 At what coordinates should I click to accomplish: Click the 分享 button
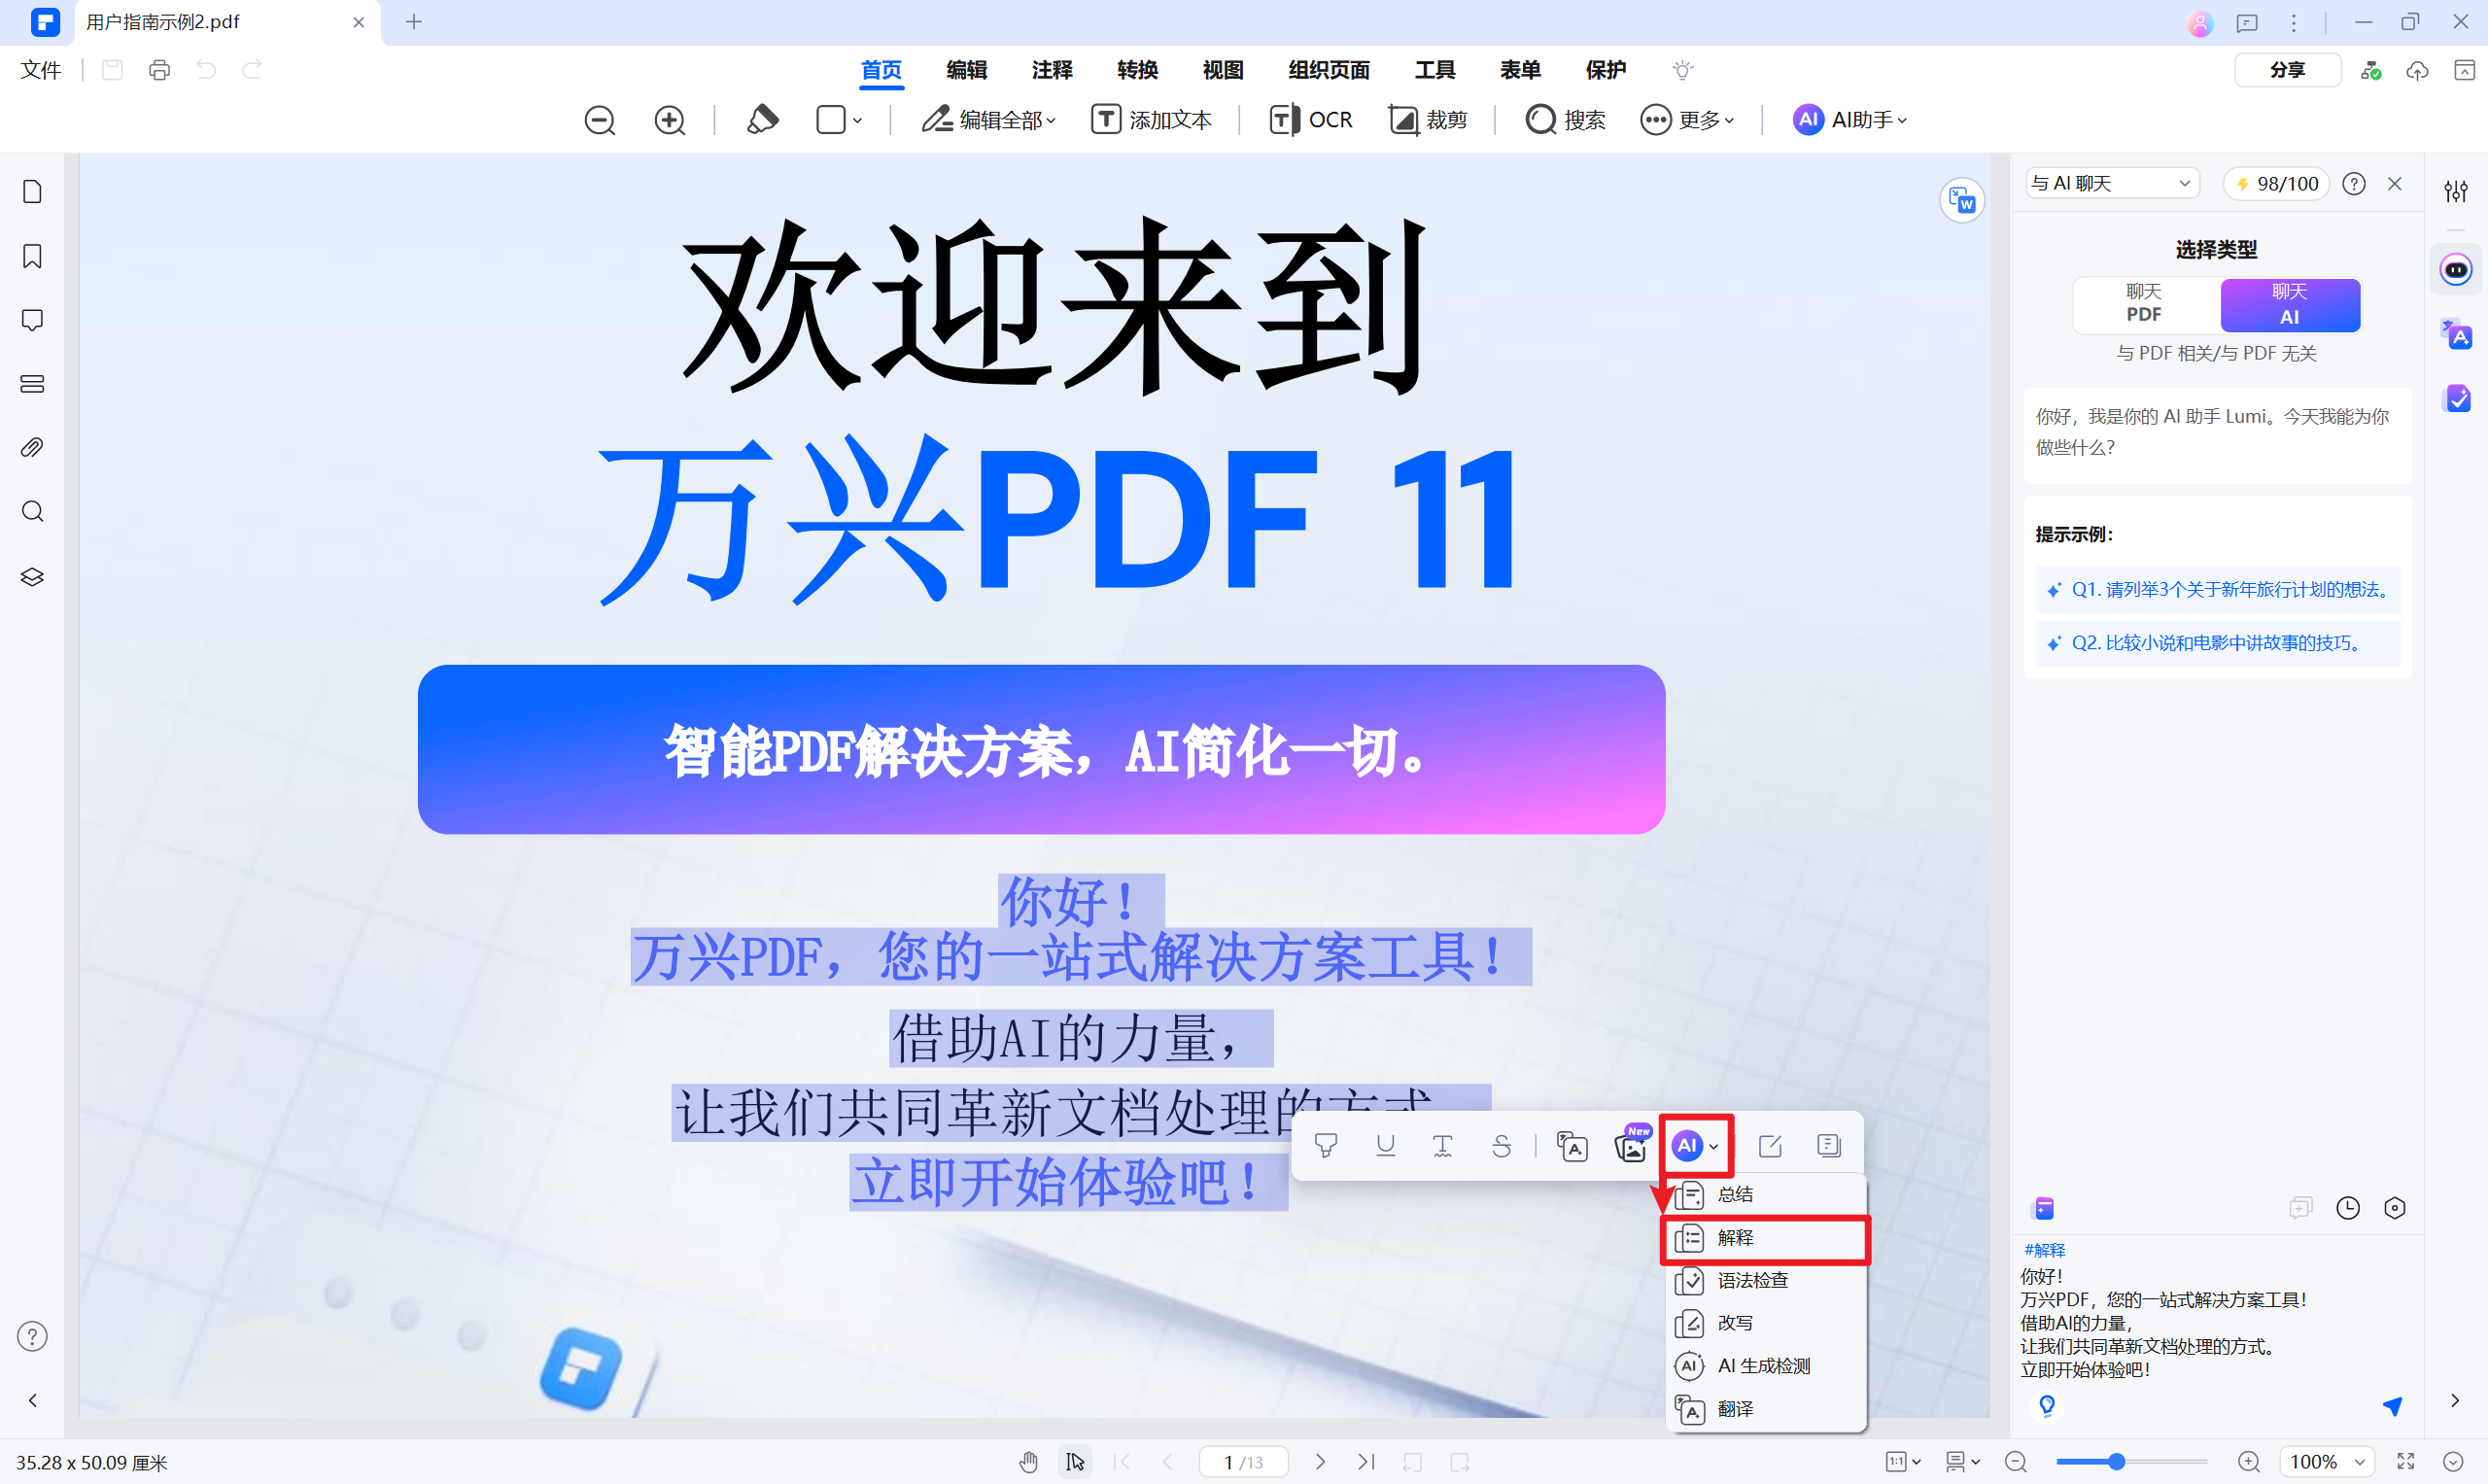pyautogui.click(x=2287, y=69)
